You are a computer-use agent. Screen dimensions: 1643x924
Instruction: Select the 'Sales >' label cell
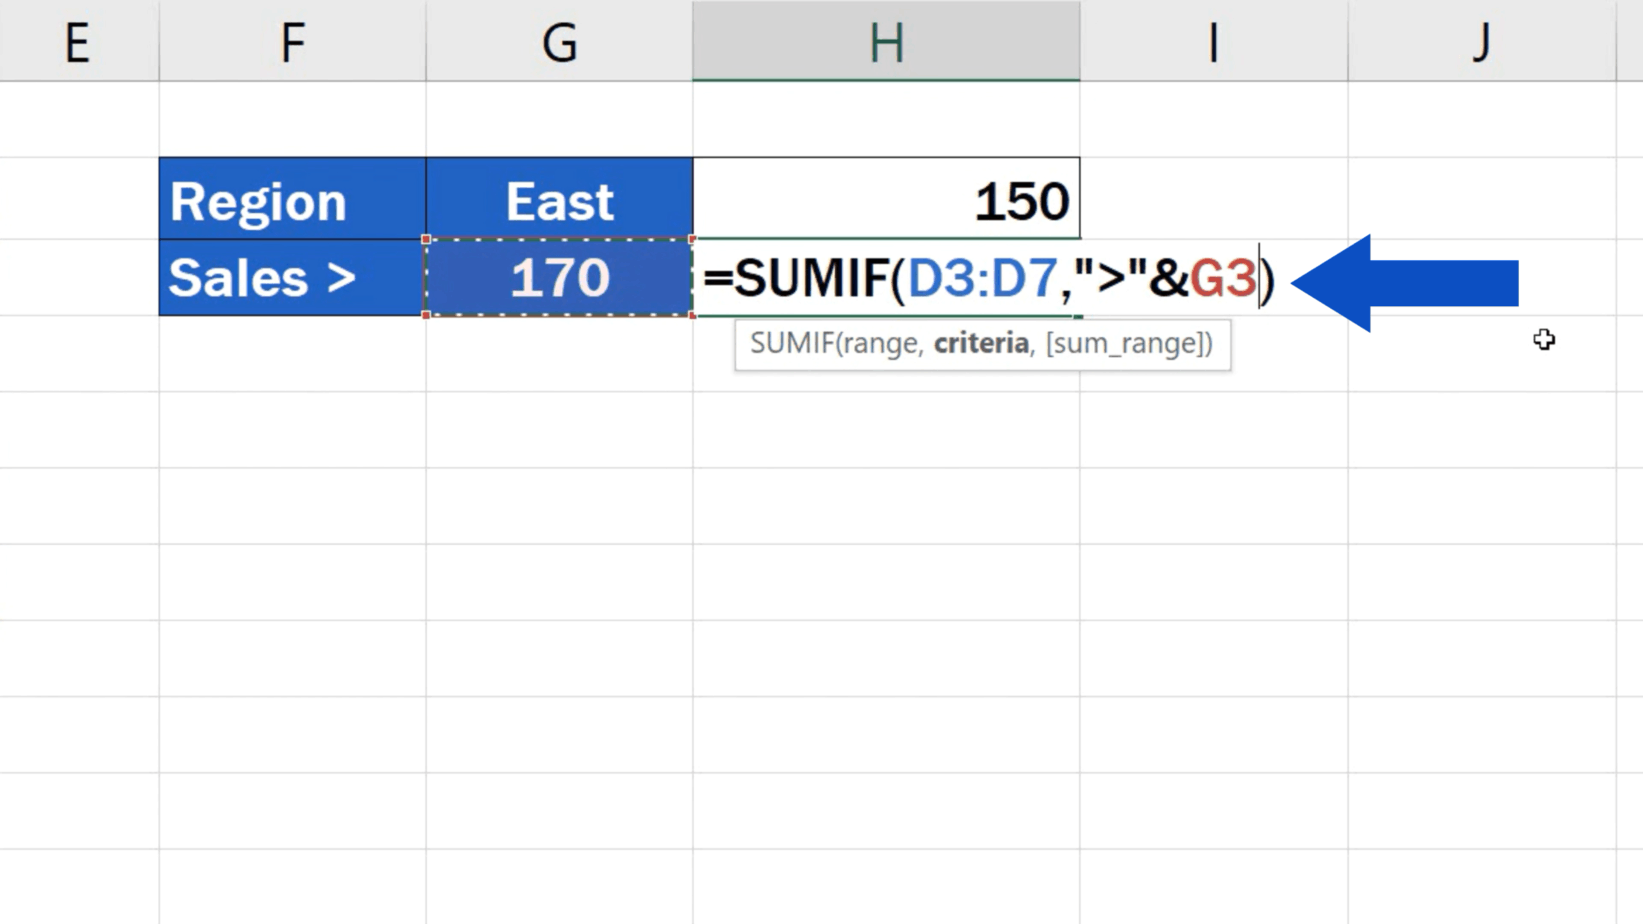click(x=290, y=277)
